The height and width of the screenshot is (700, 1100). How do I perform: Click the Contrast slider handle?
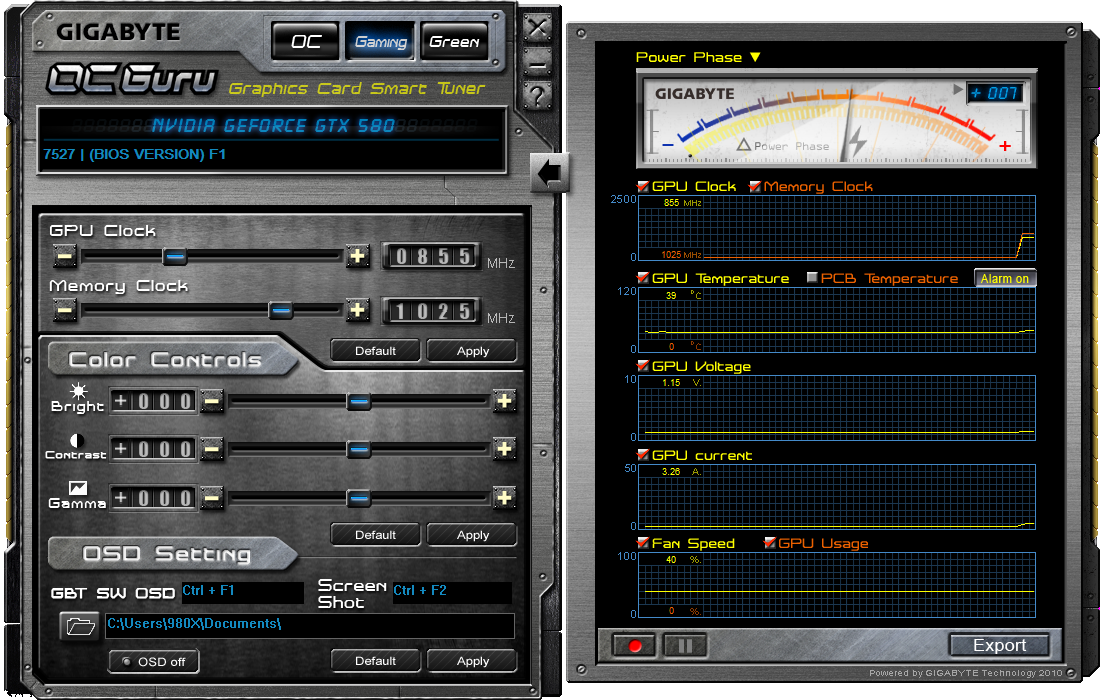(x=358, y=450)
